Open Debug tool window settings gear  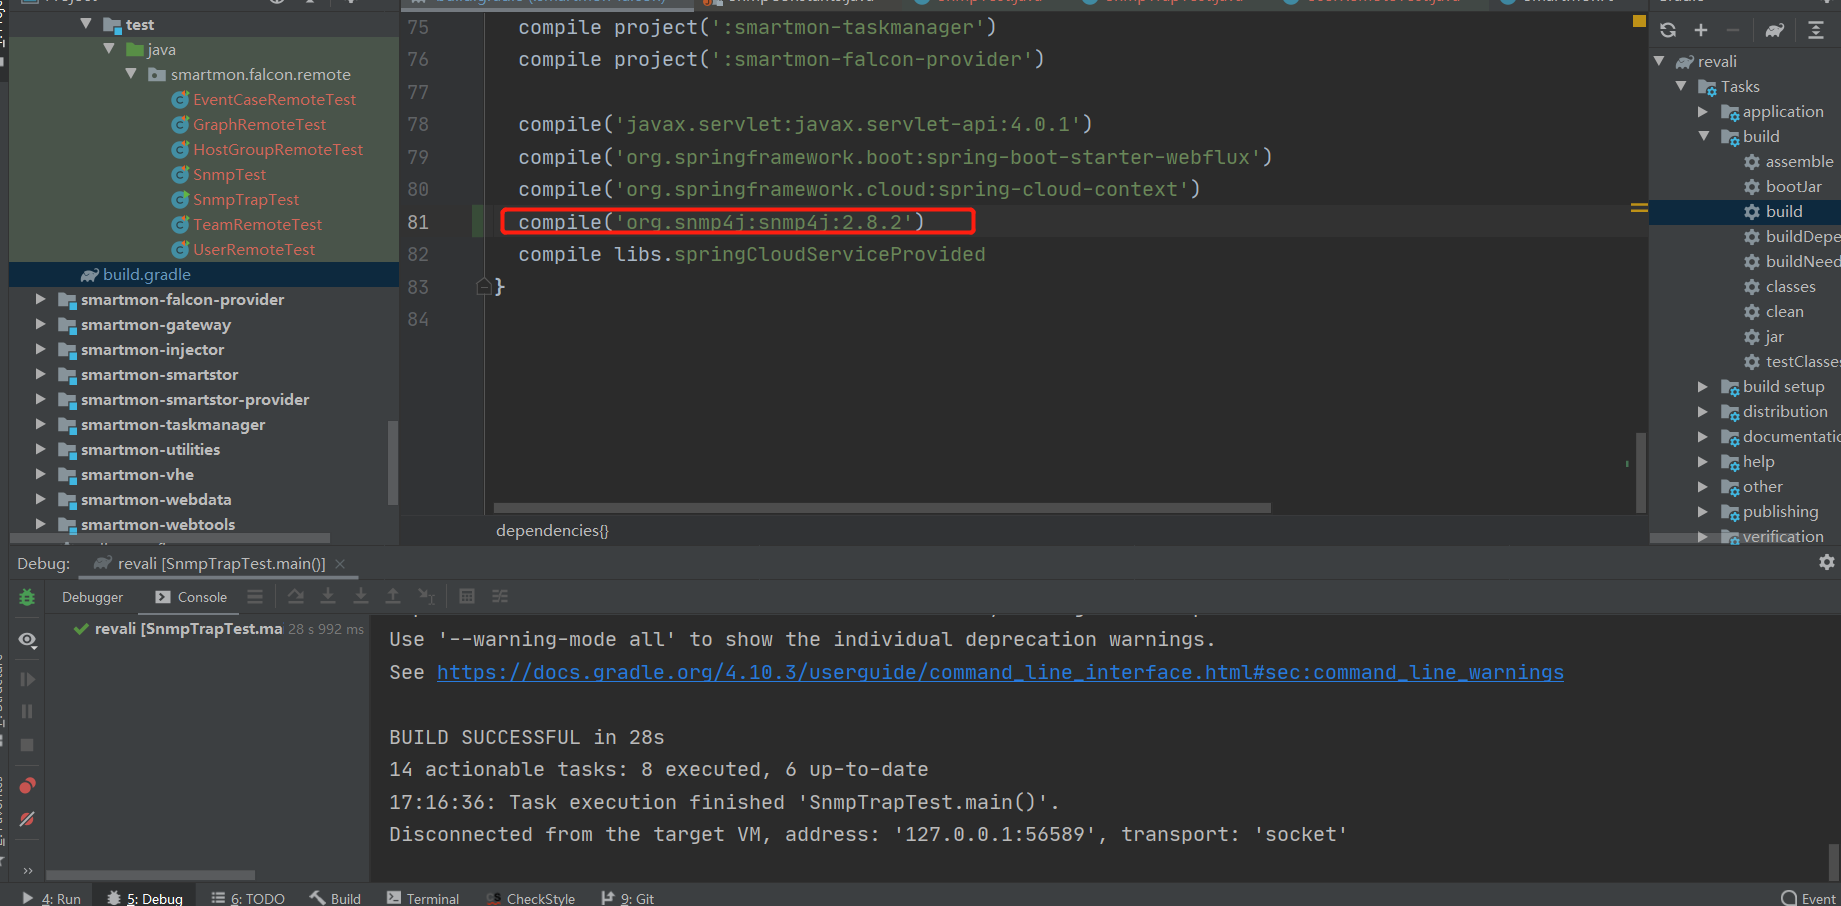(x=1827, y=562)
